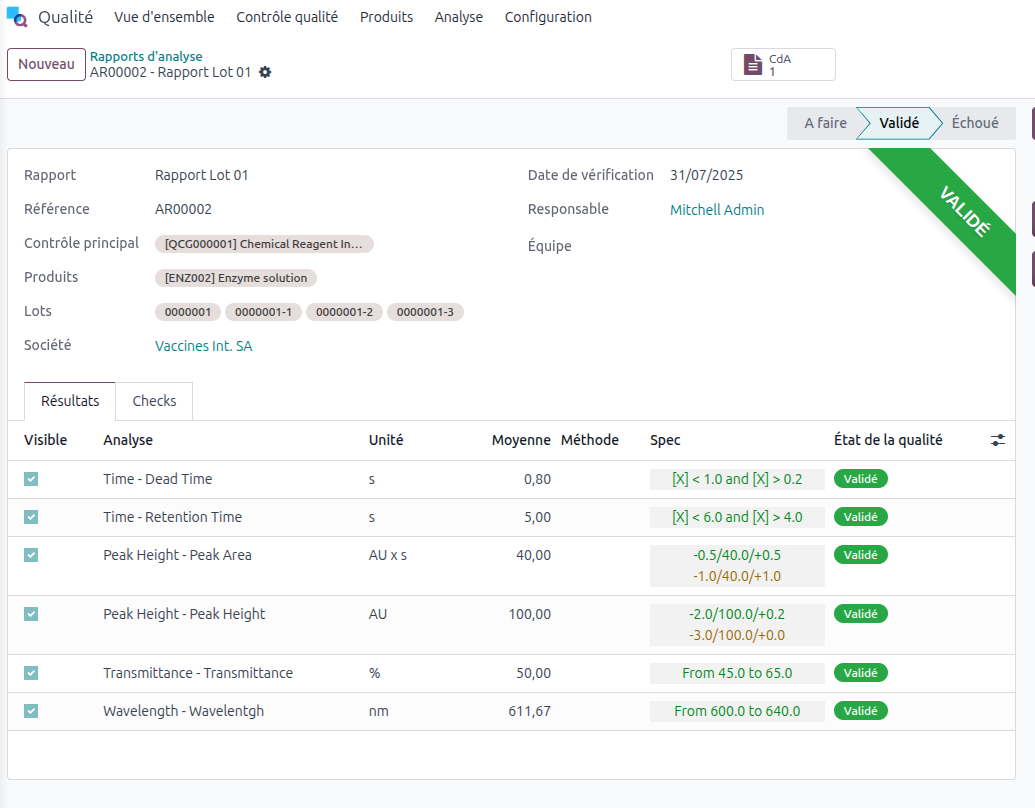The height and width of the screenshot is (808, 1035).
Task: Click Validé badge for Wavelength row
Action: (860, 711)
